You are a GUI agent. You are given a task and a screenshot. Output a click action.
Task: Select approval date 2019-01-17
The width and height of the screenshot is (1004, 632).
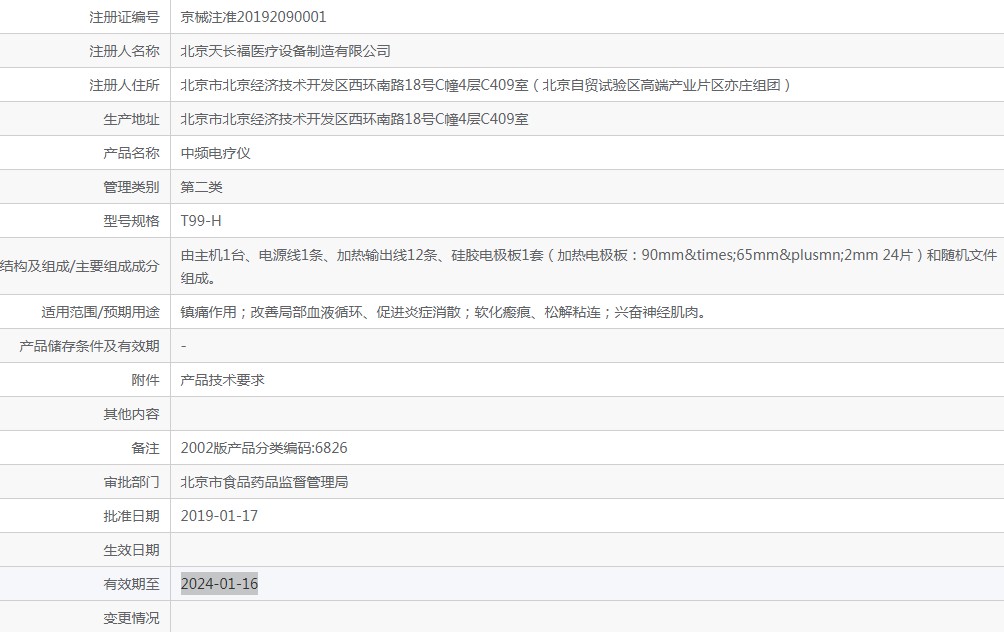pyautogui.click(x=219, y=515)
